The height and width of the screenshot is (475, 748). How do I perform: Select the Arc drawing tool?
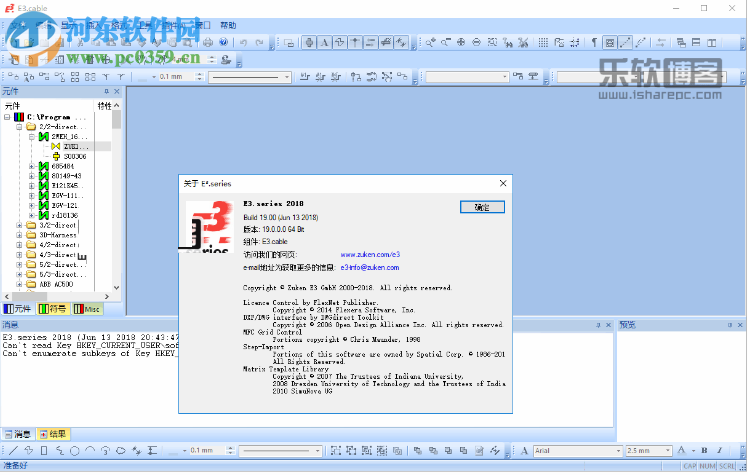point(90,450)
